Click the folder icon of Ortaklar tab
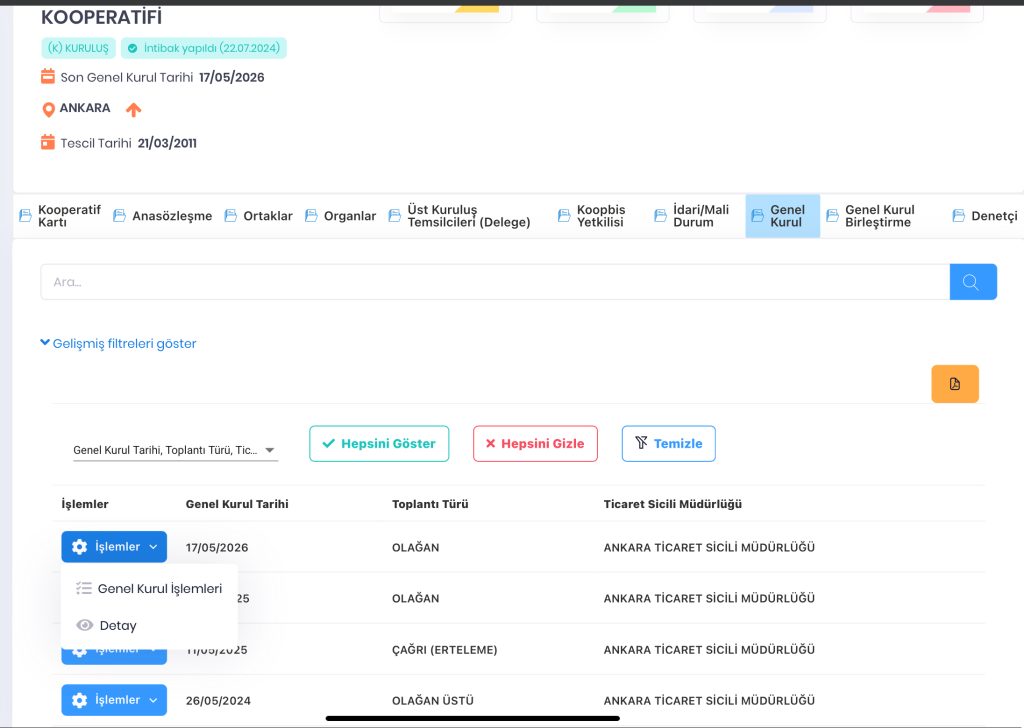 click(x=231, y=215)
